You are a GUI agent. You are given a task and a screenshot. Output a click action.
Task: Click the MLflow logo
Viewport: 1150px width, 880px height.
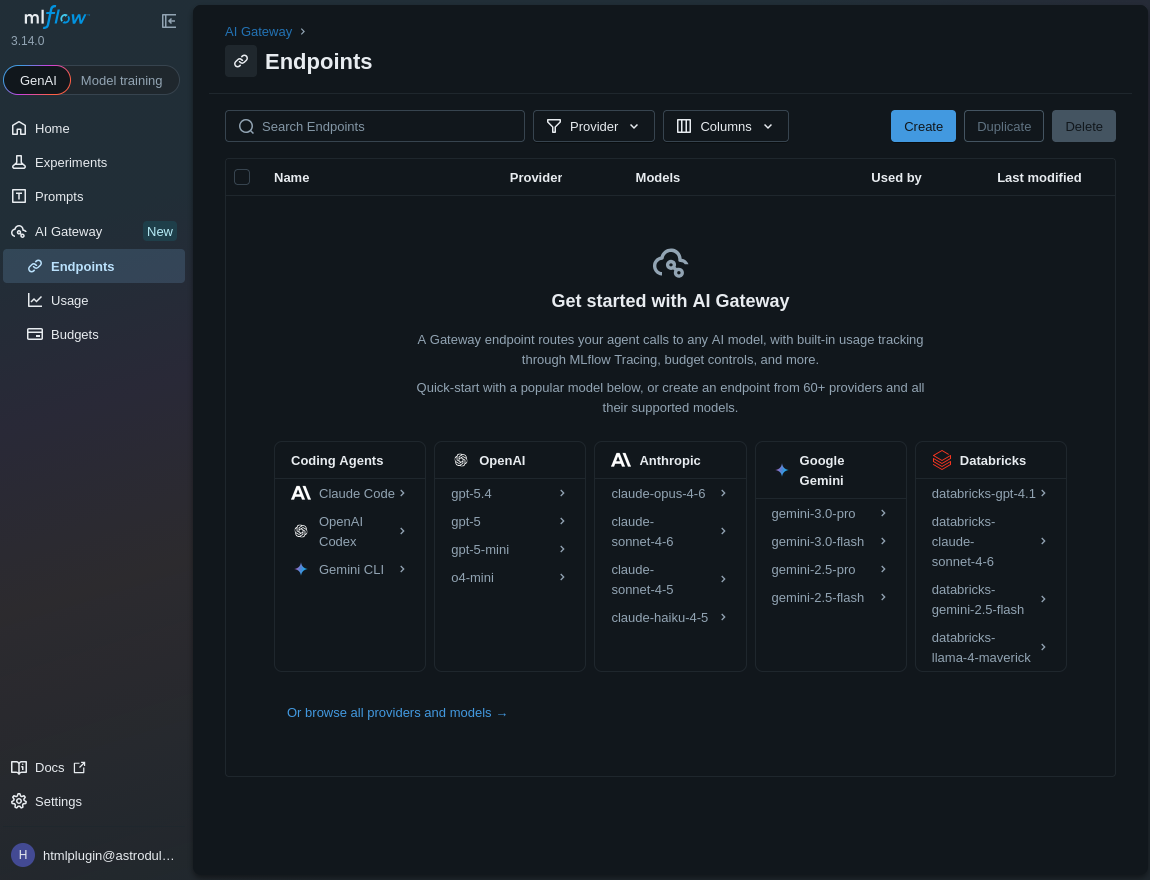[x=56, y=17]
